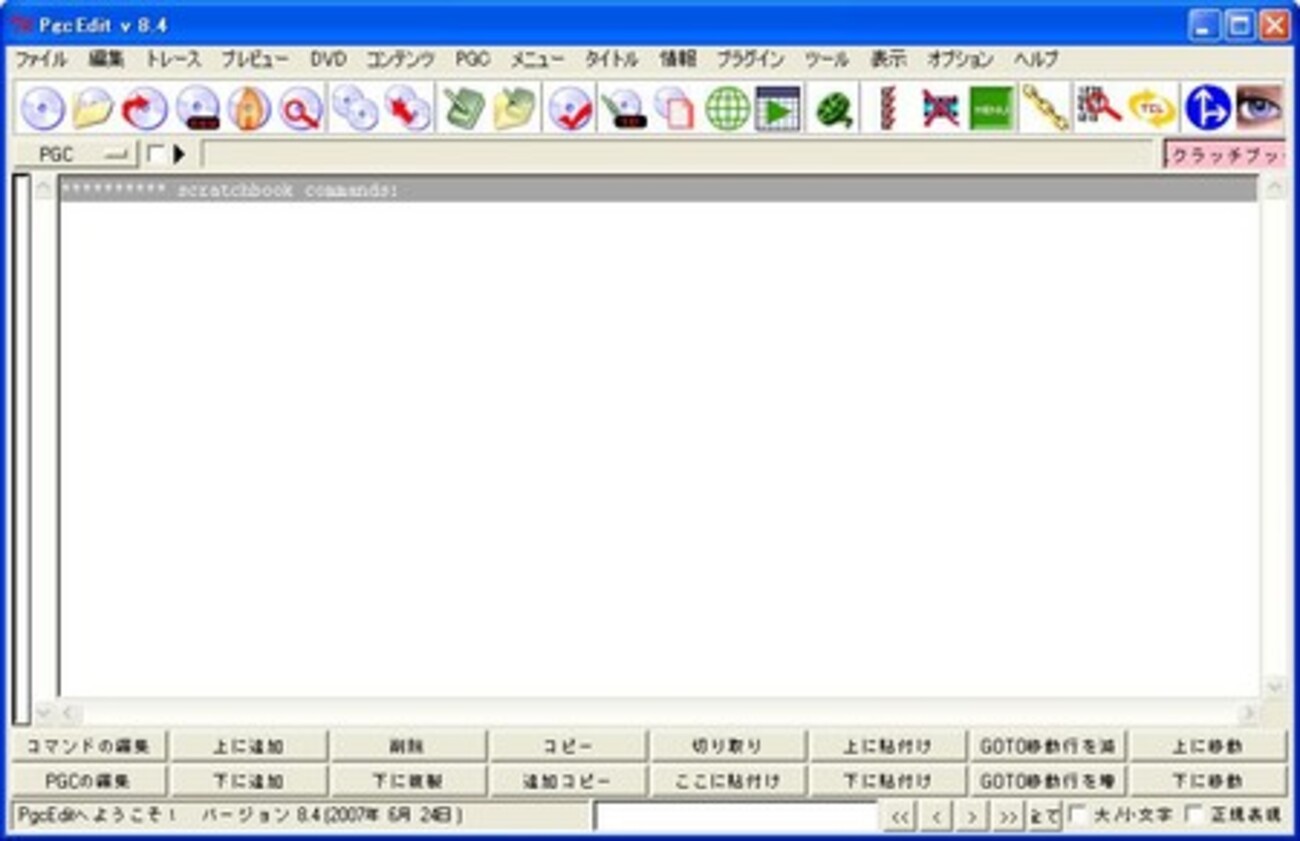Click the green MENU square icon
Viewport: 1300px width, 841px height.
[x=991, y=108]
